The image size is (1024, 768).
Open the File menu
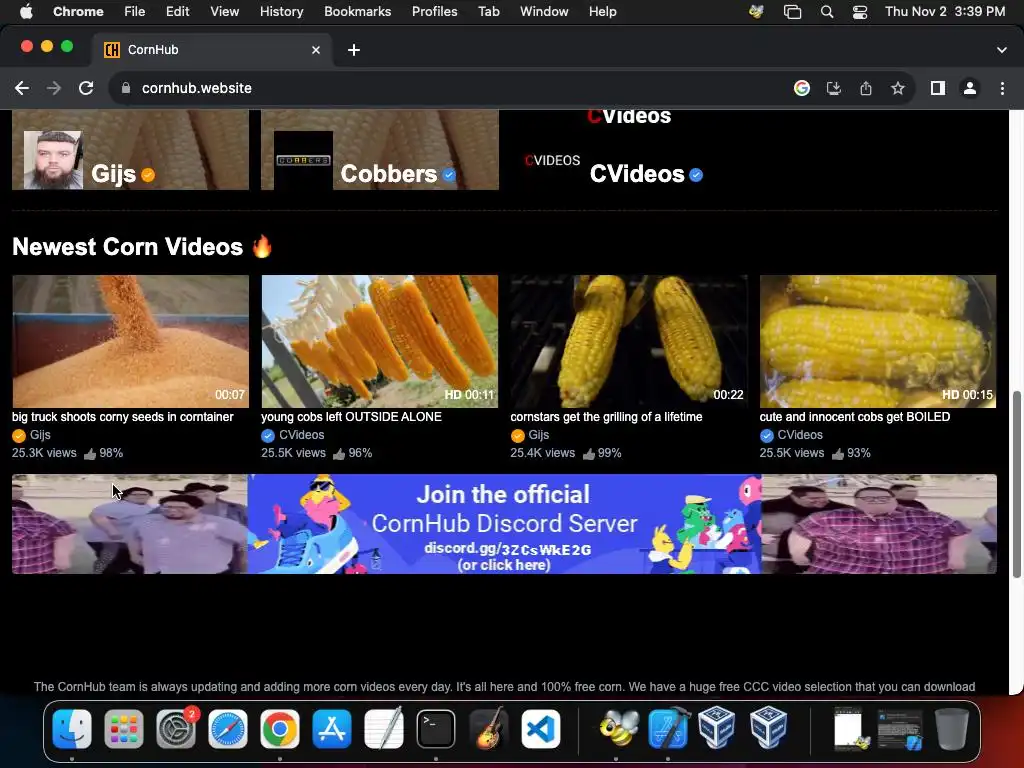pos(135,12)
